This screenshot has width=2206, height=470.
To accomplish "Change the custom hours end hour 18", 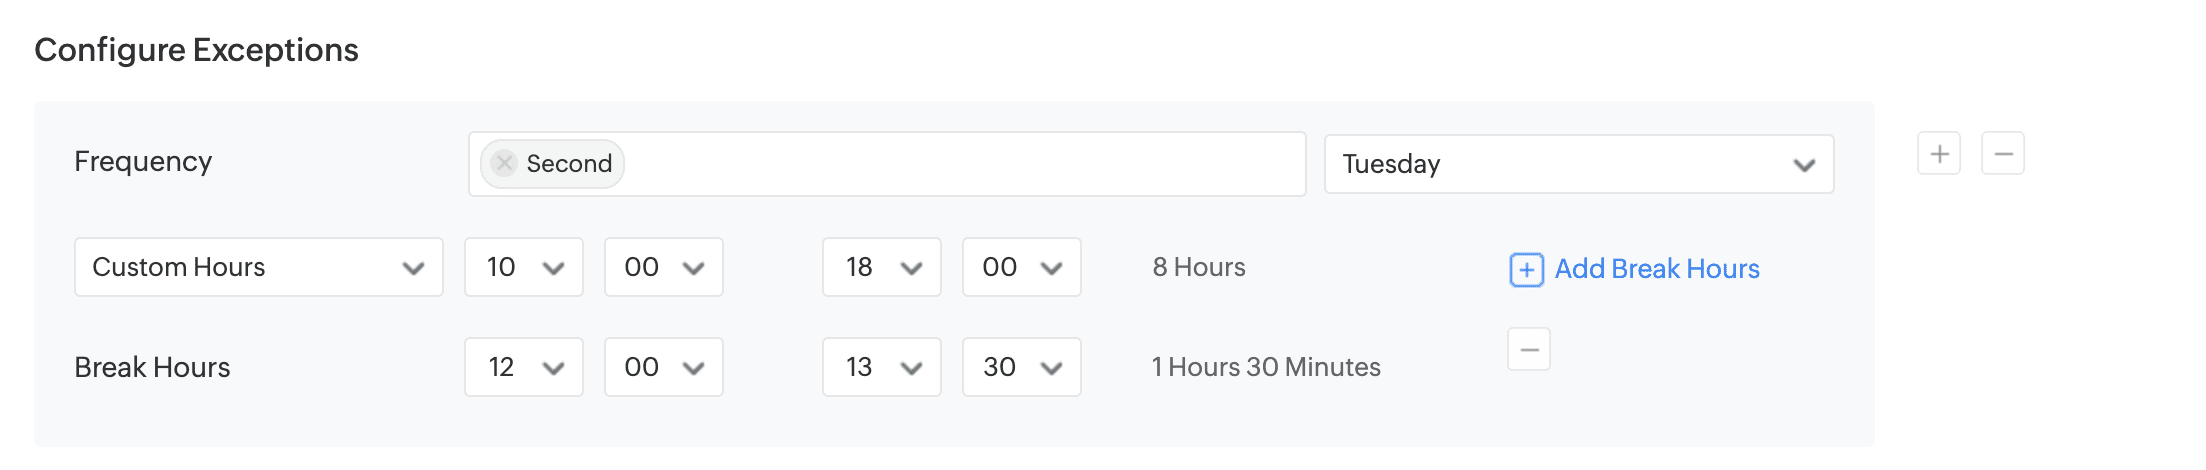I will [881, 267].
